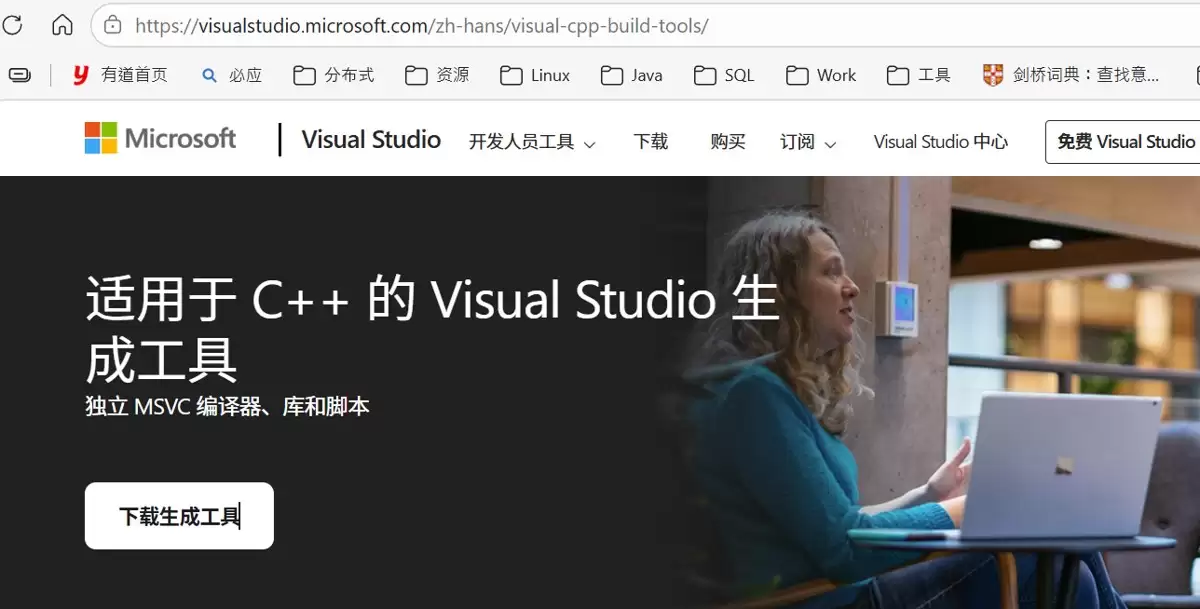1200x609 pixels.
Task: Open the SQL bookmarks folder
Action: [724, 75]
